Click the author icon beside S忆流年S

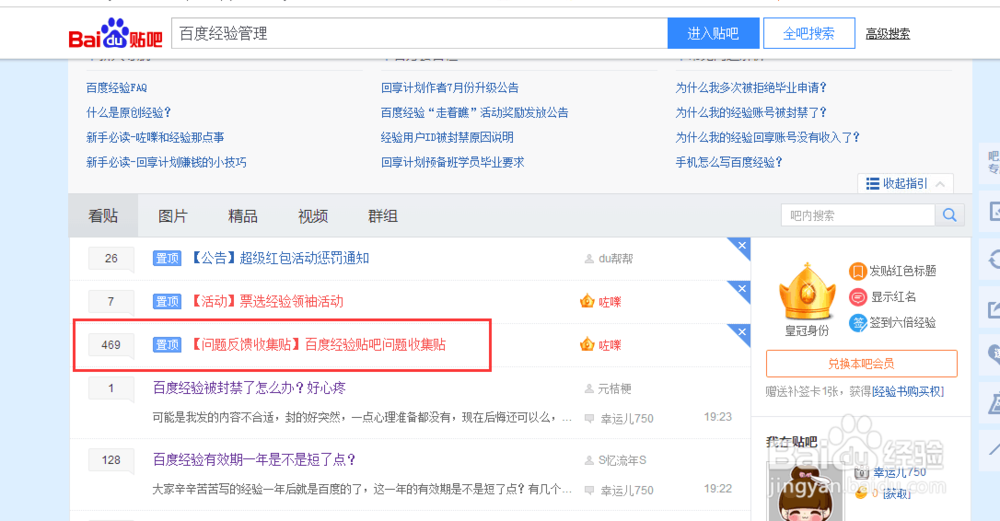(589, 460)
